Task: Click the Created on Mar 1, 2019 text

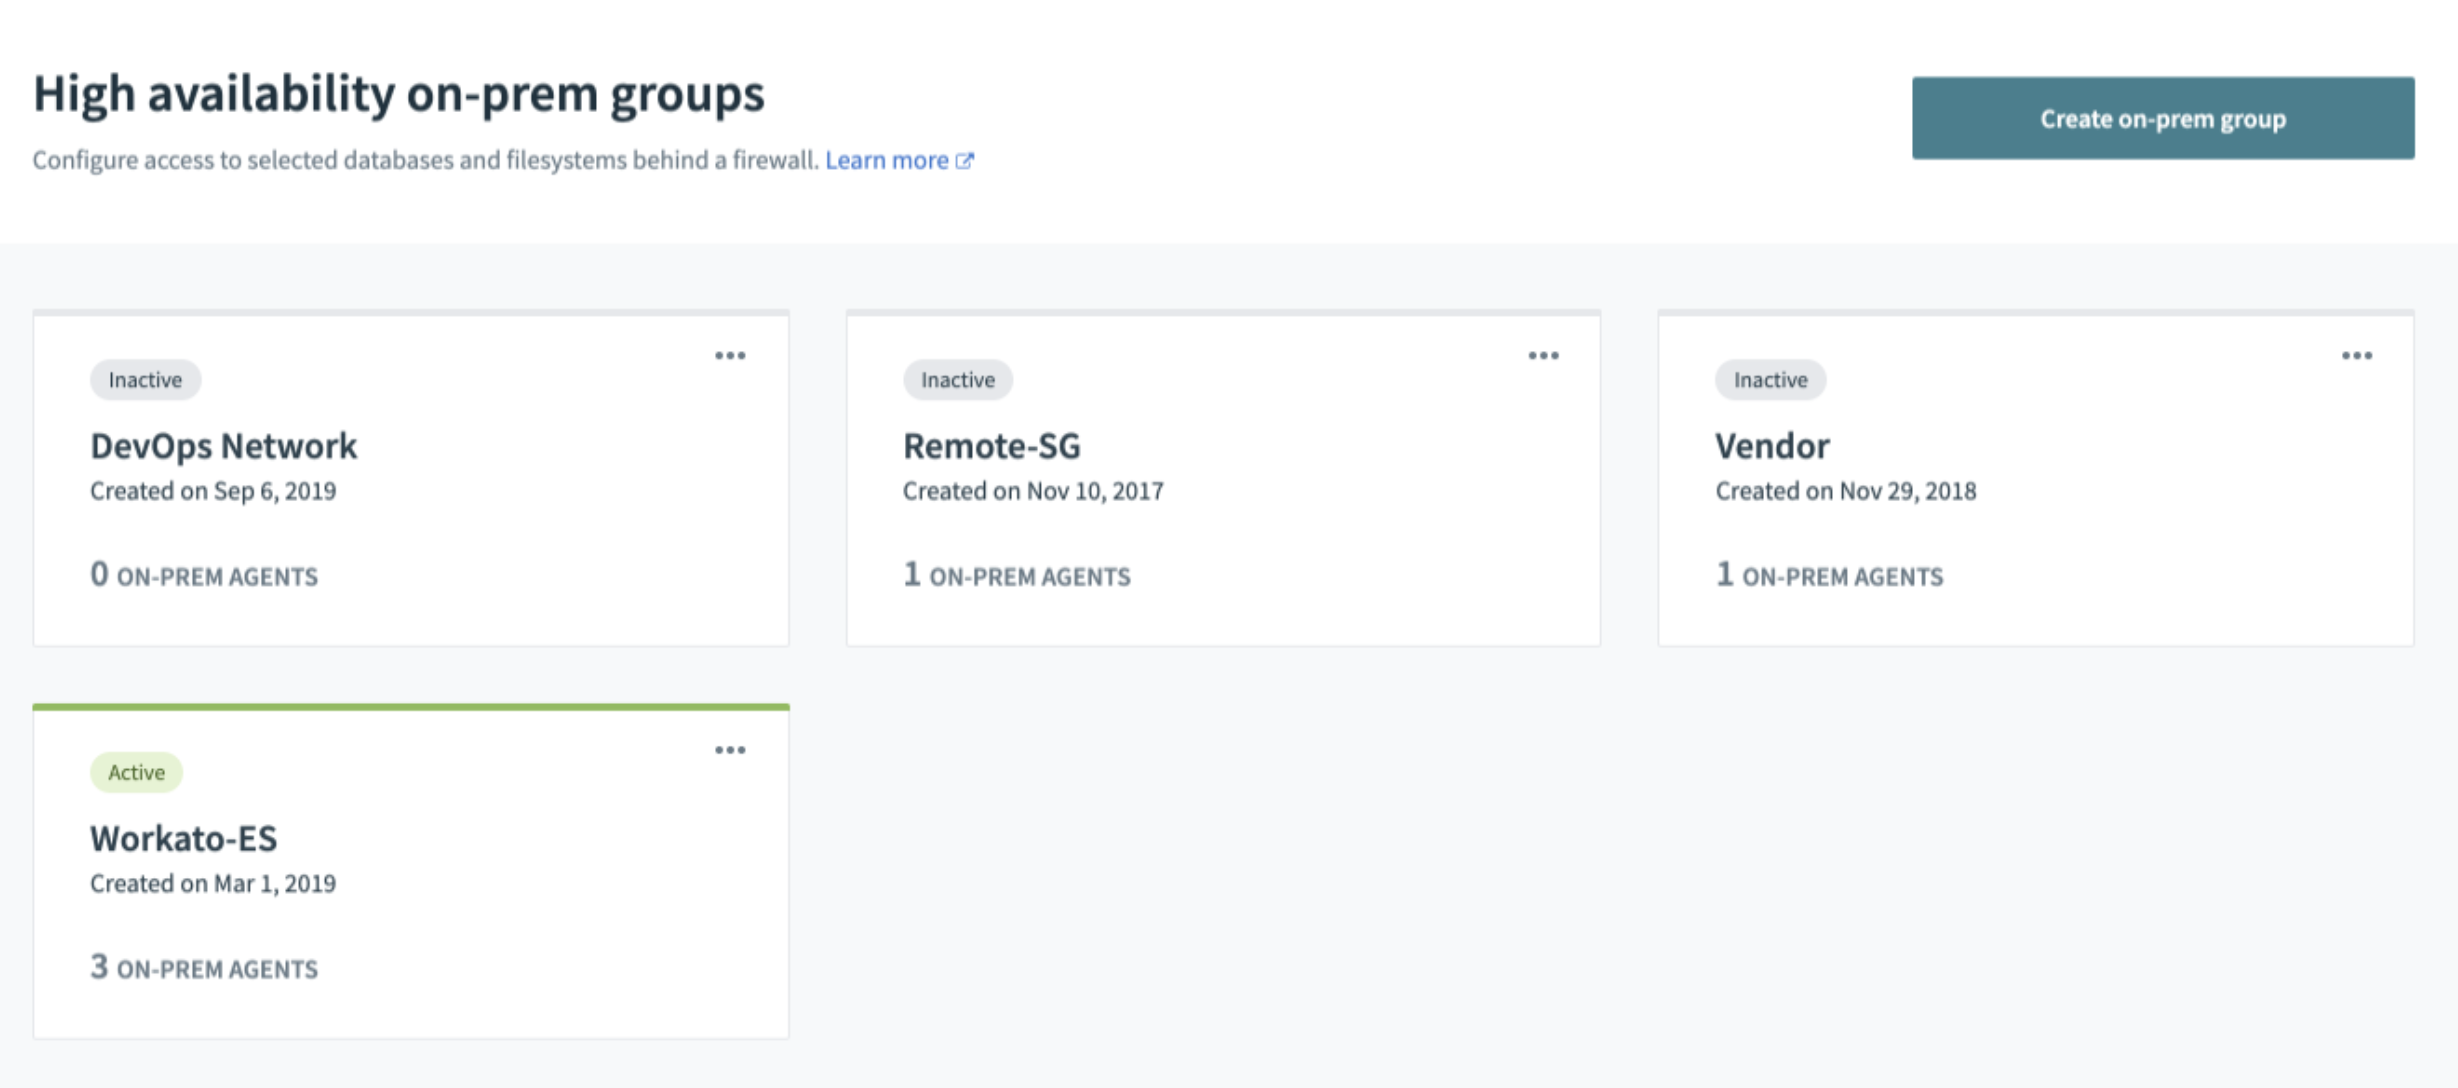Action: click(x=213, y=884)
